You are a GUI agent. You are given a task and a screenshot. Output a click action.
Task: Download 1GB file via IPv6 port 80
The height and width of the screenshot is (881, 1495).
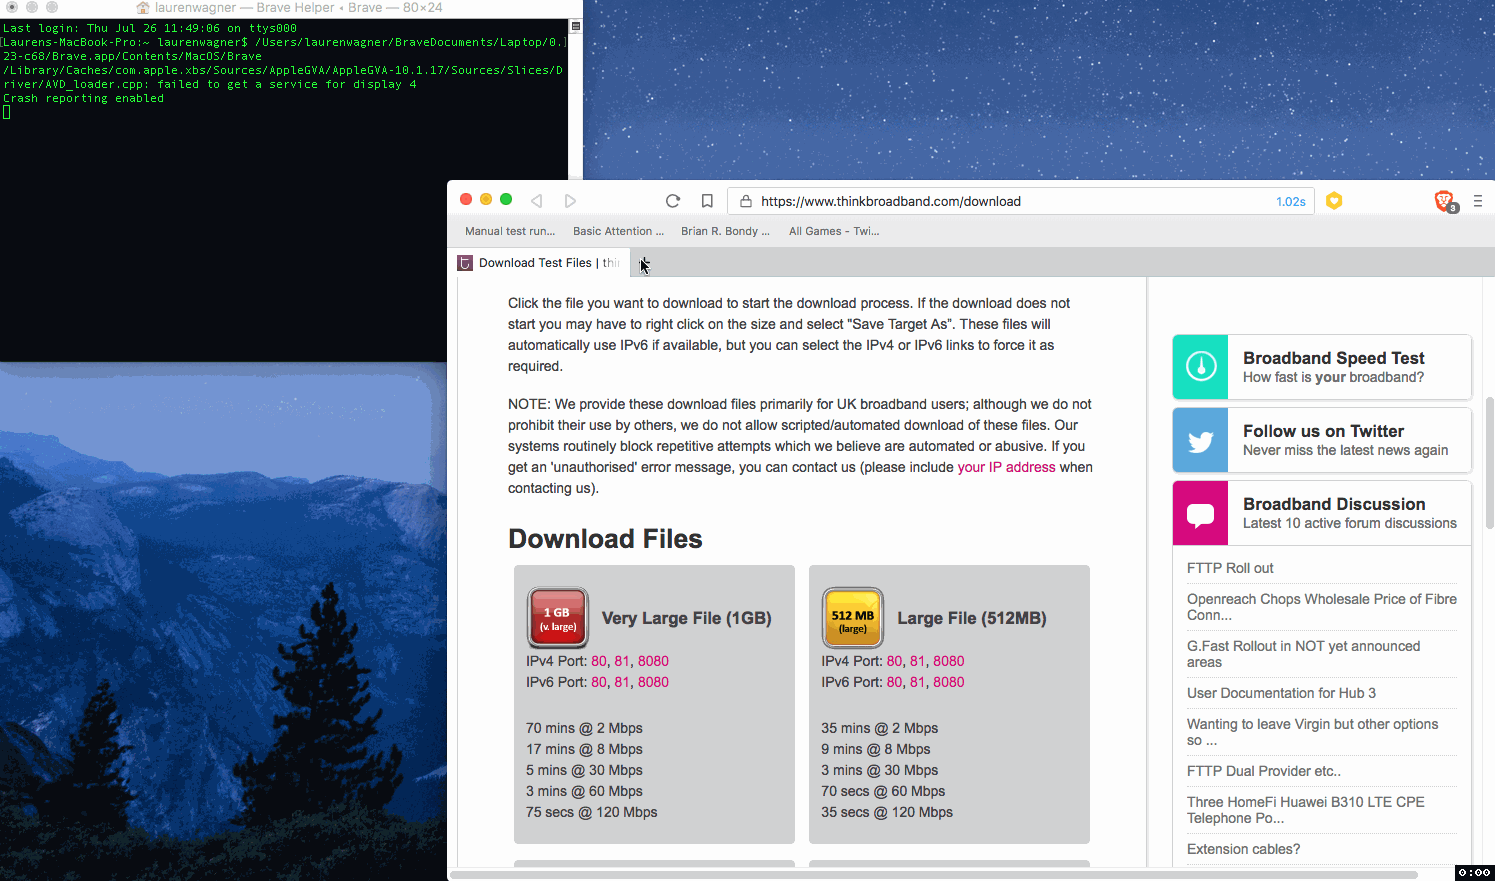(x=599, y=682)
